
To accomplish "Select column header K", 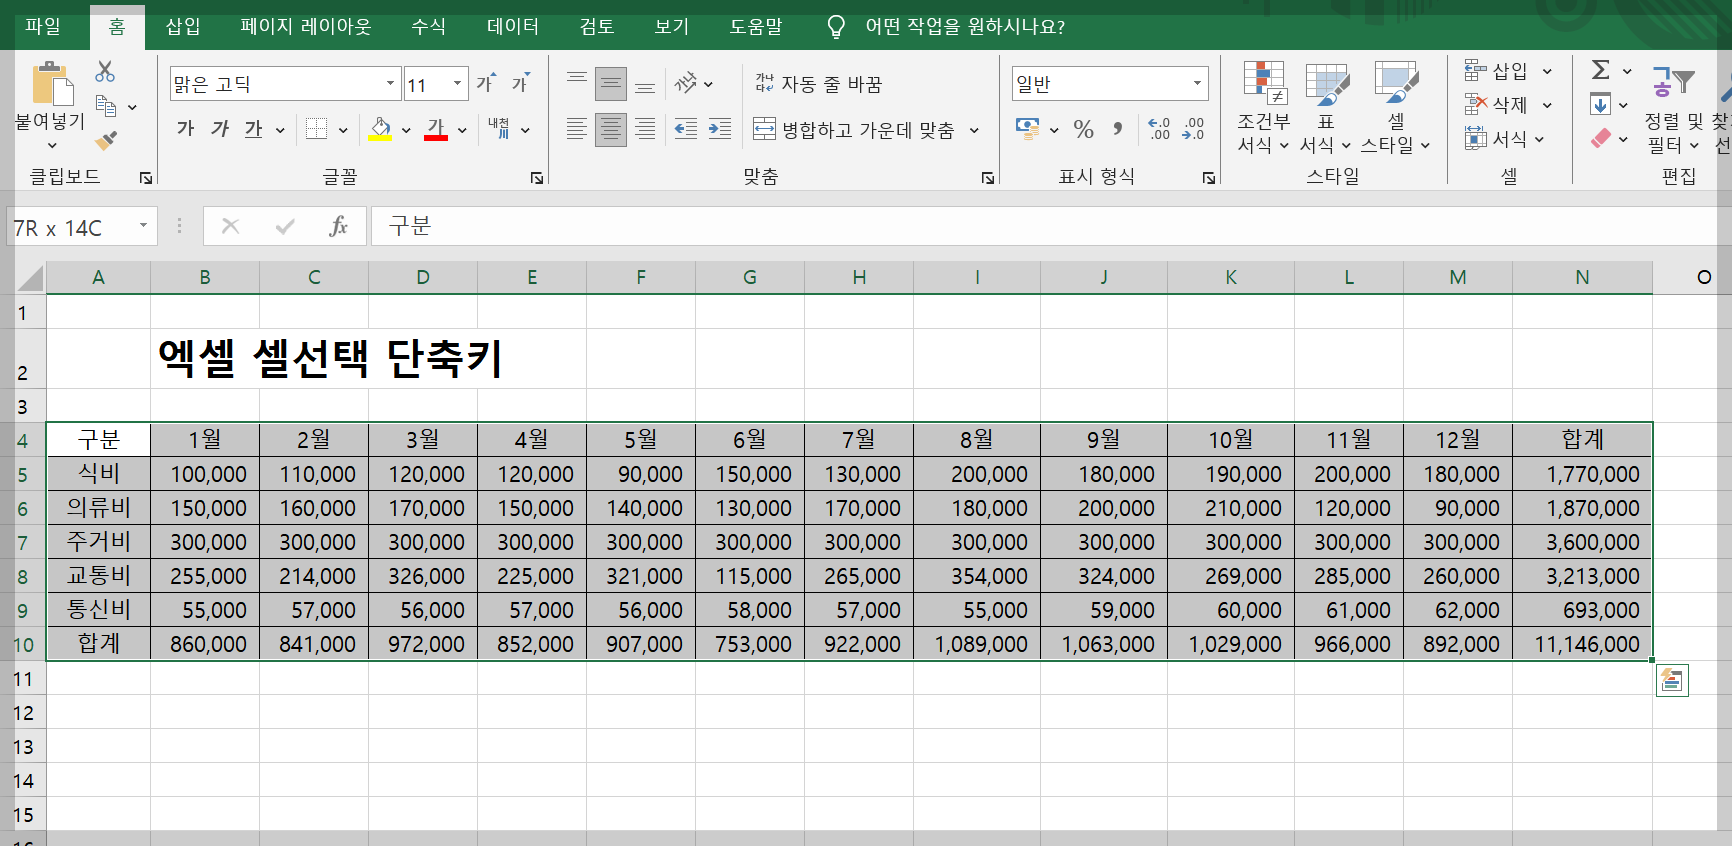I will point(1231,277).
